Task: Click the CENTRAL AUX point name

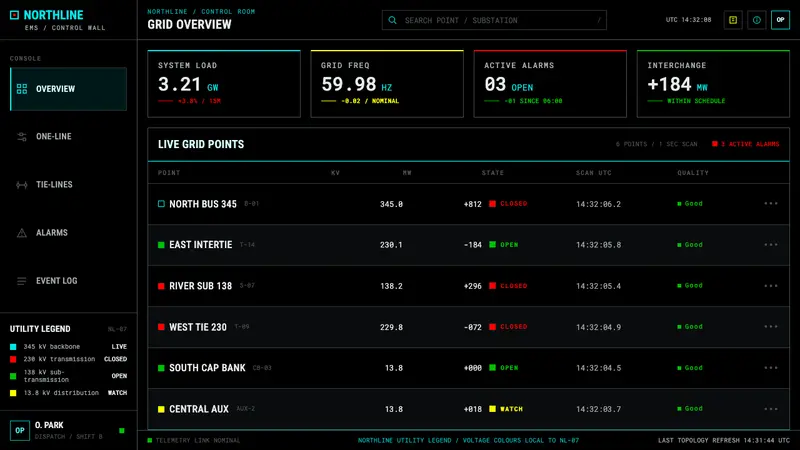Action: (199, 409)
